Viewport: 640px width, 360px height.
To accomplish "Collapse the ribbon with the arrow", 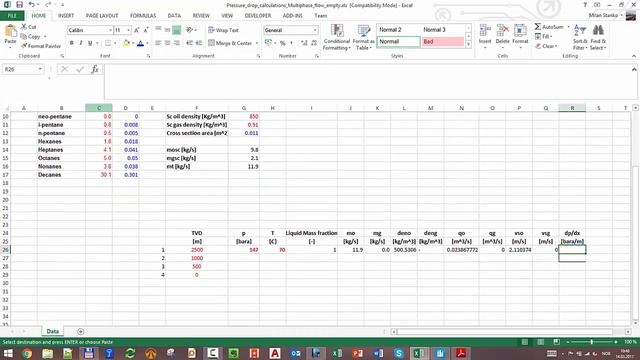I will 633,56.
